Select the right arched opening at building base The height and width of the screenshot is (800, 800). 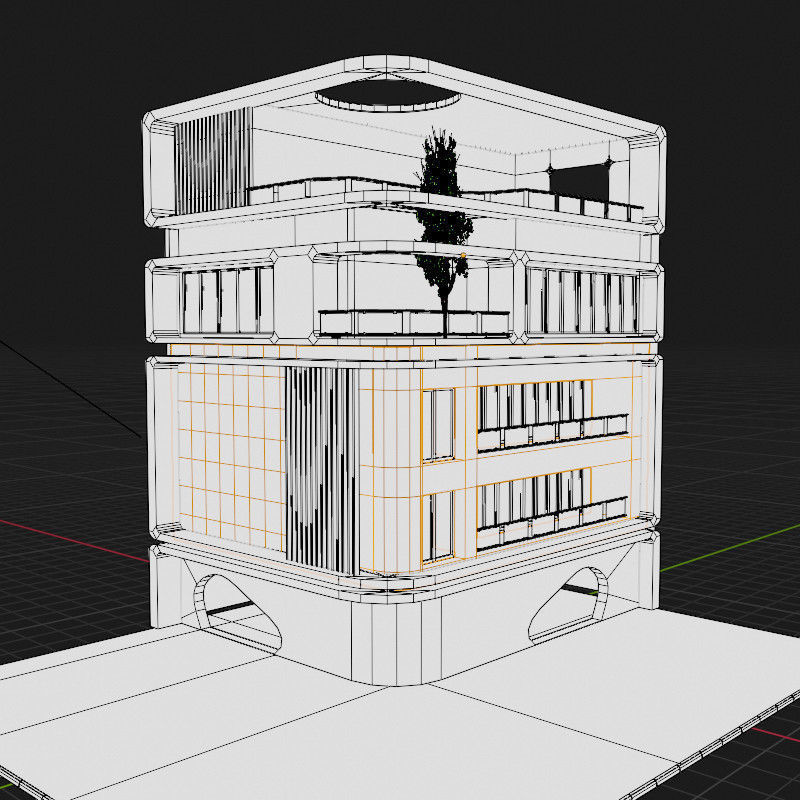click(569, 605)
